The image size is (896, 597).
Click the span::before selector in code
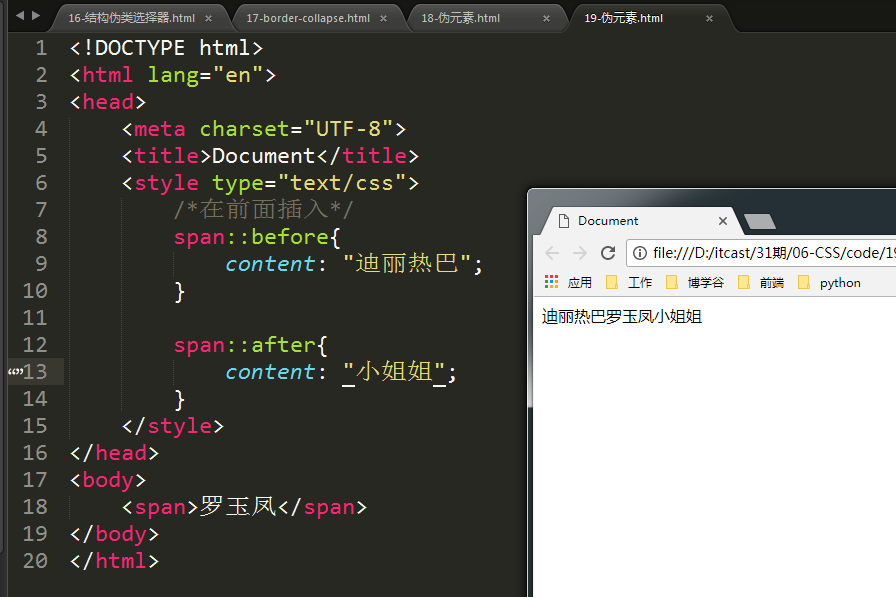pos(251,237)
